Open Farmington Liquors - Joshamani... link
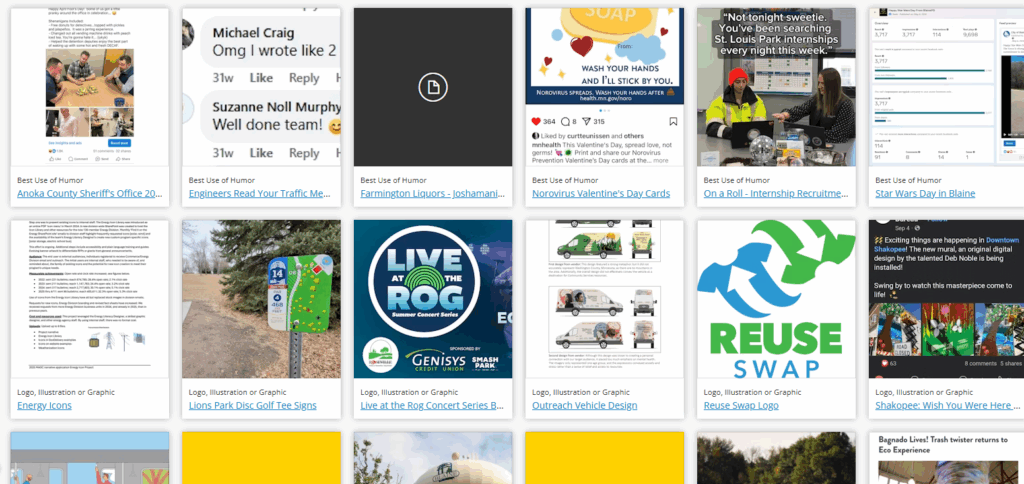The image size is (1024, 484). pos(433,193)
